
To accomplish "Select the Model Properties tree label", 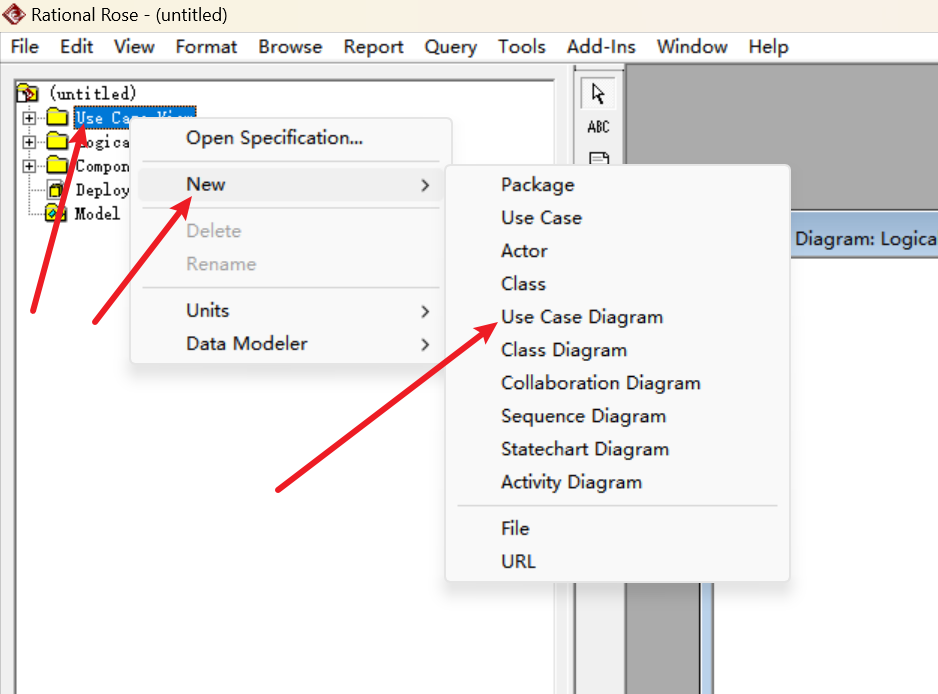I will coord(98,214).
